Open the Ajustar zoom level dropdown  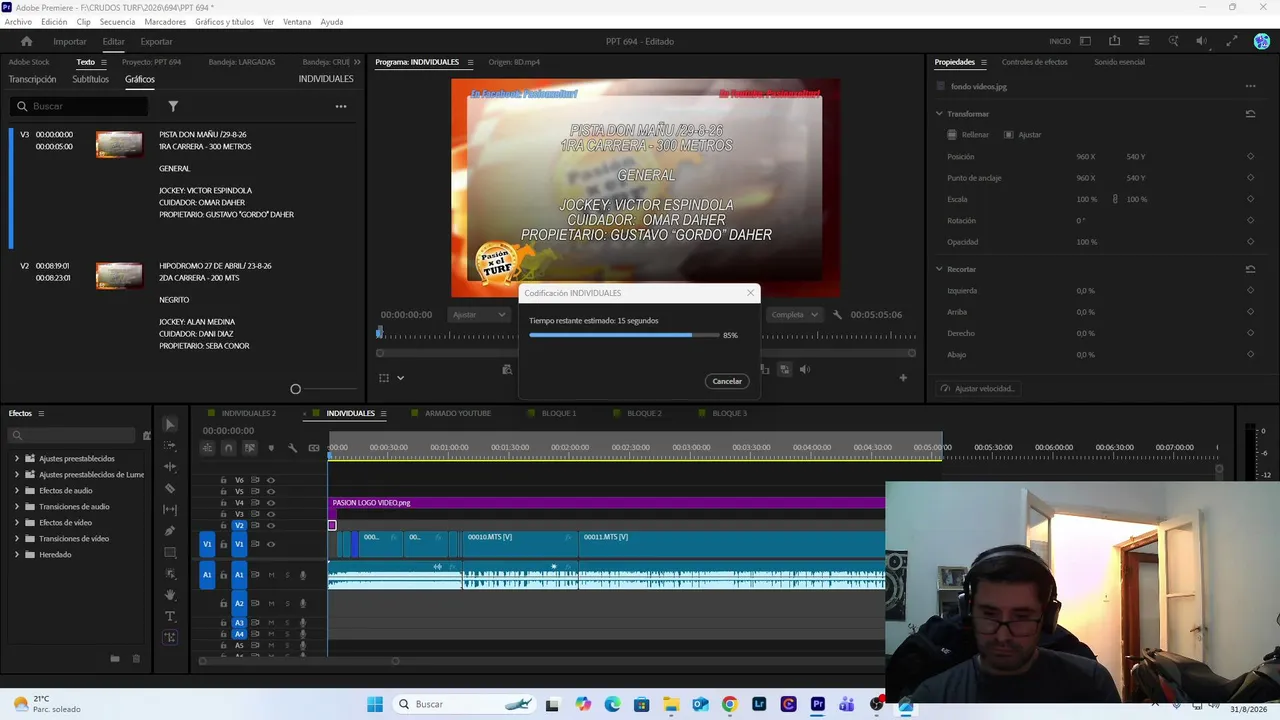(478, 315)
